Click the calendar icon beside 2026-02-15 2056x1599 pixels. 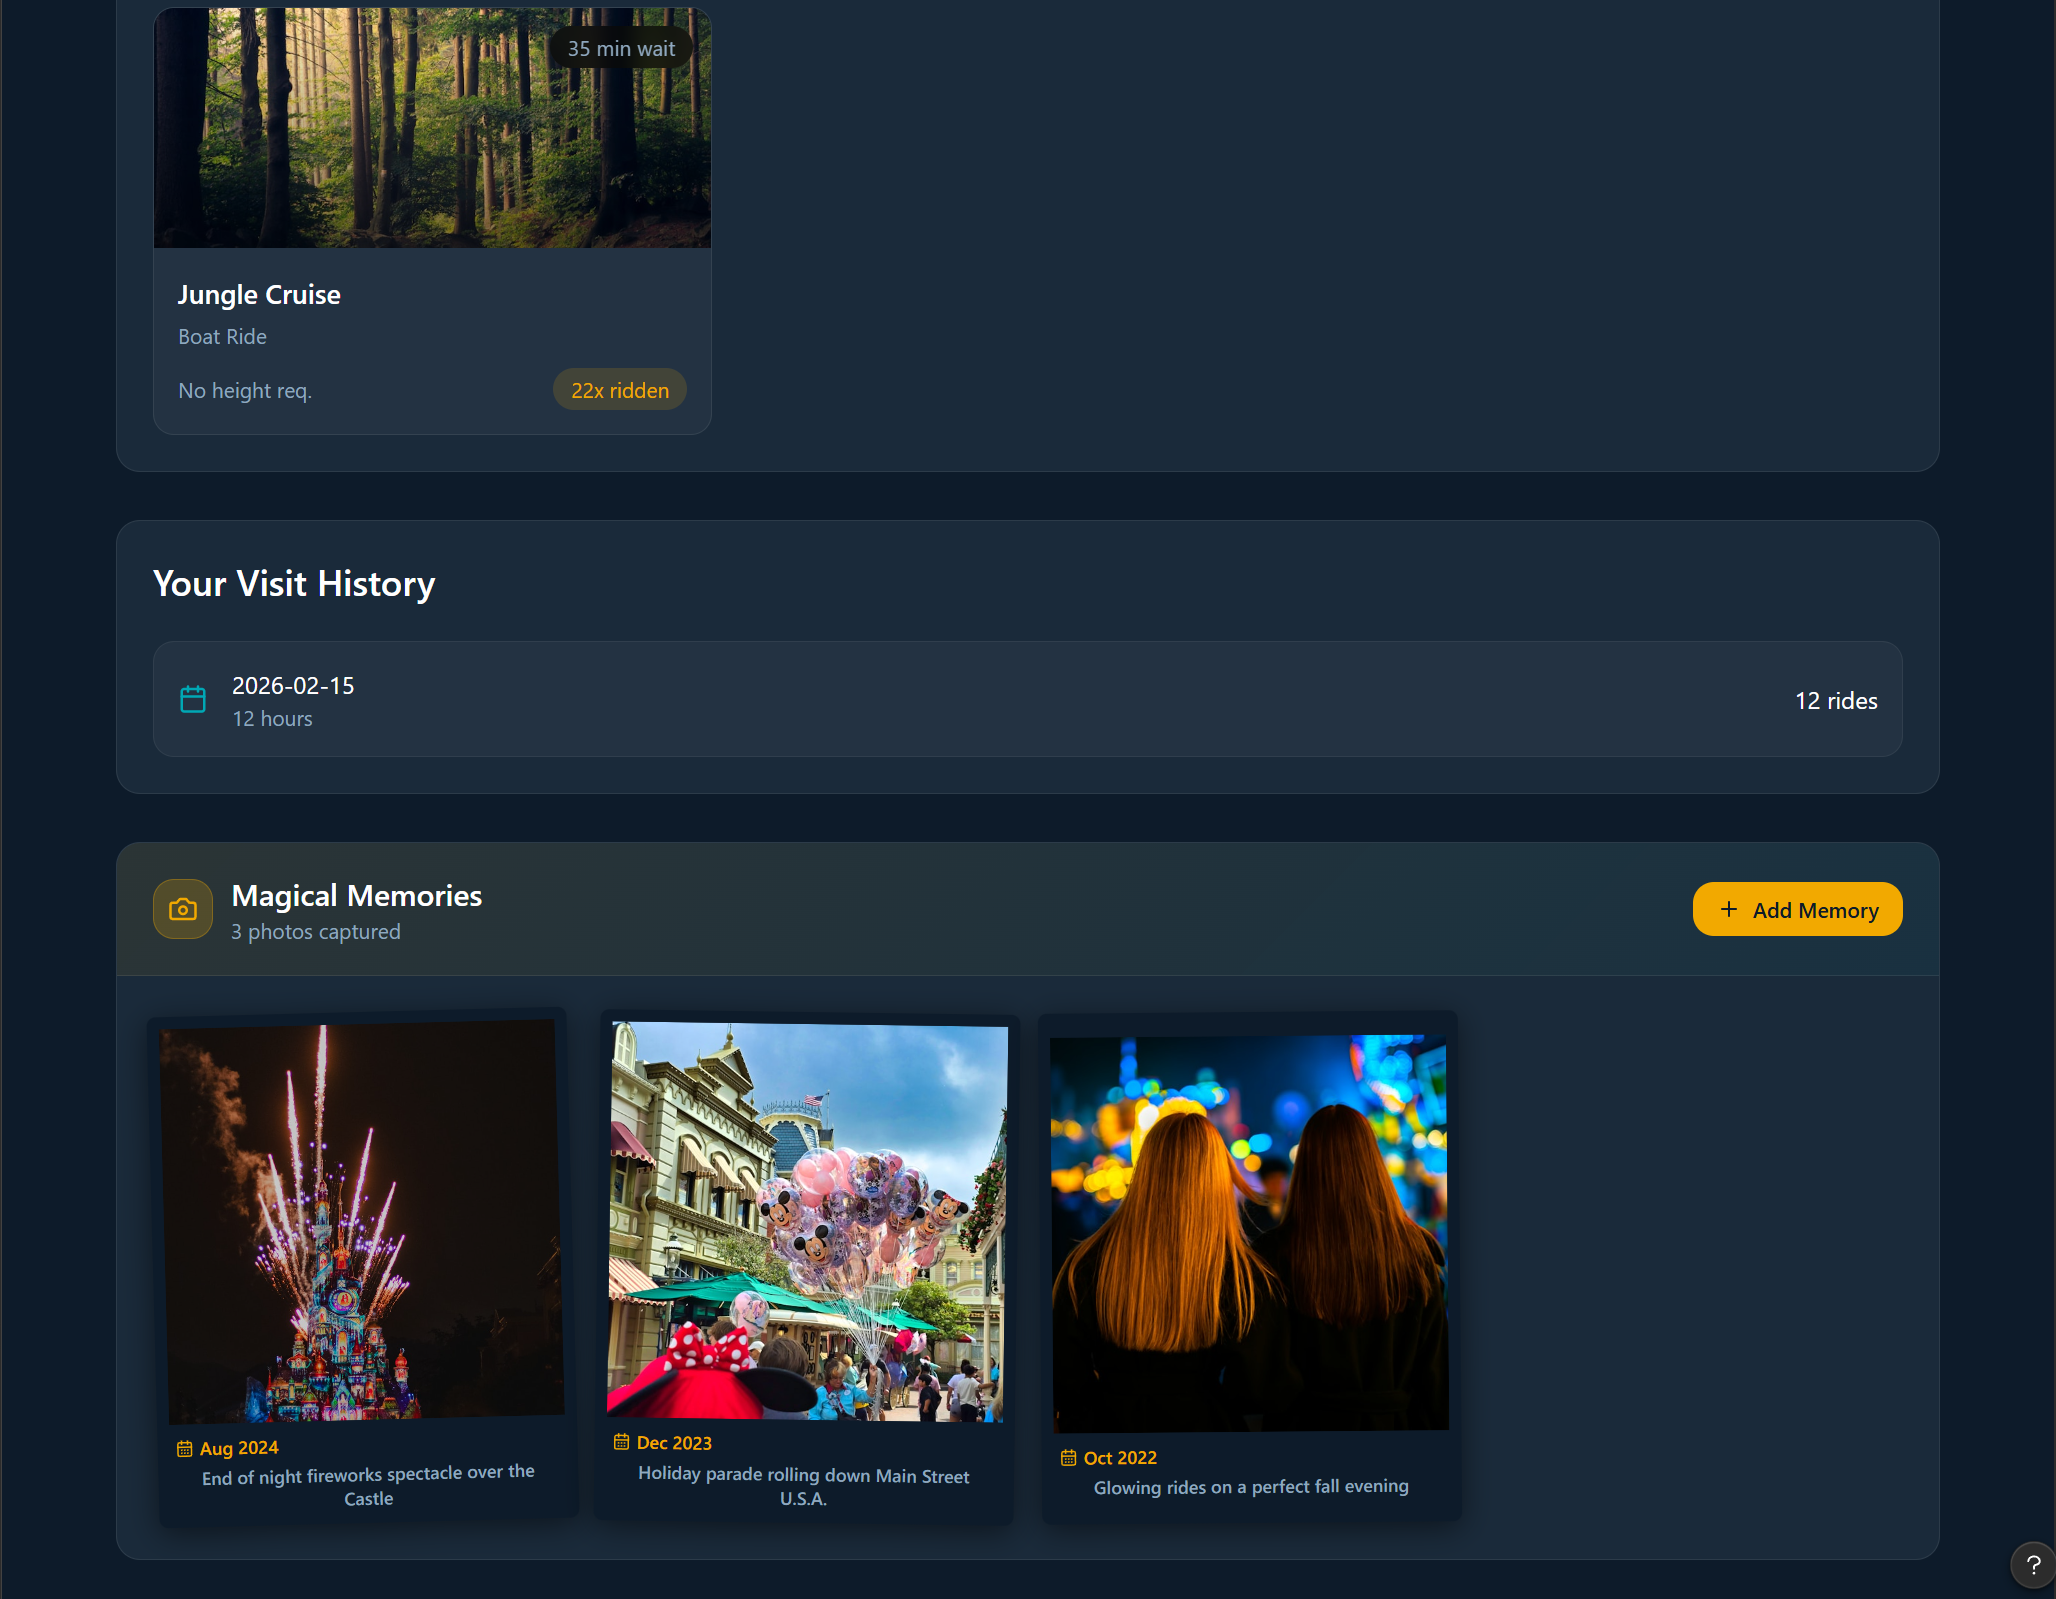click(x=193, y=699)
